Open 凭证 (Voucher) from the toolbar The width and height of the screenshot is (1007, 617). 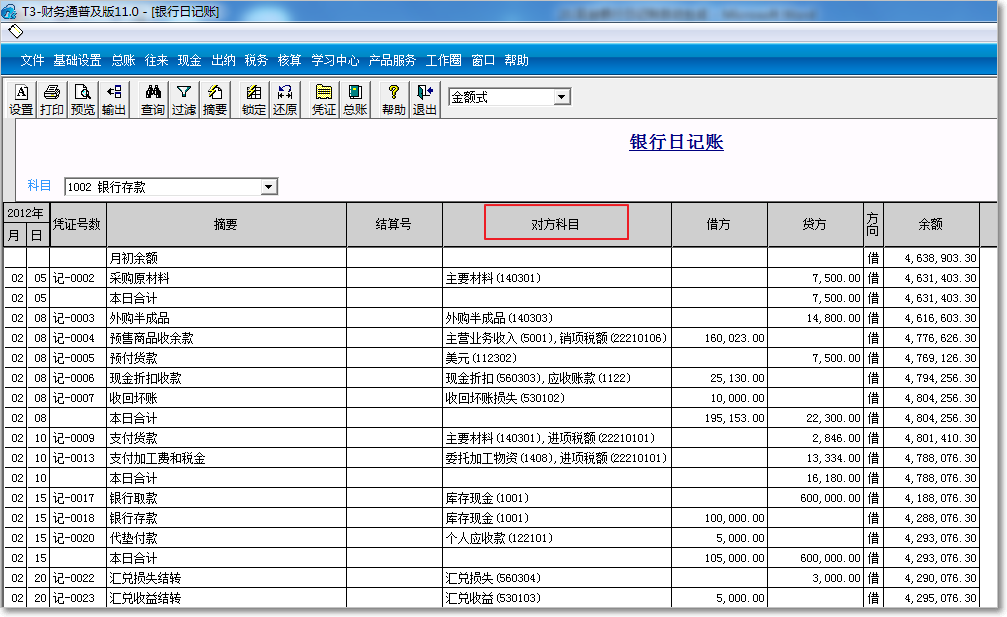(324, 100)
